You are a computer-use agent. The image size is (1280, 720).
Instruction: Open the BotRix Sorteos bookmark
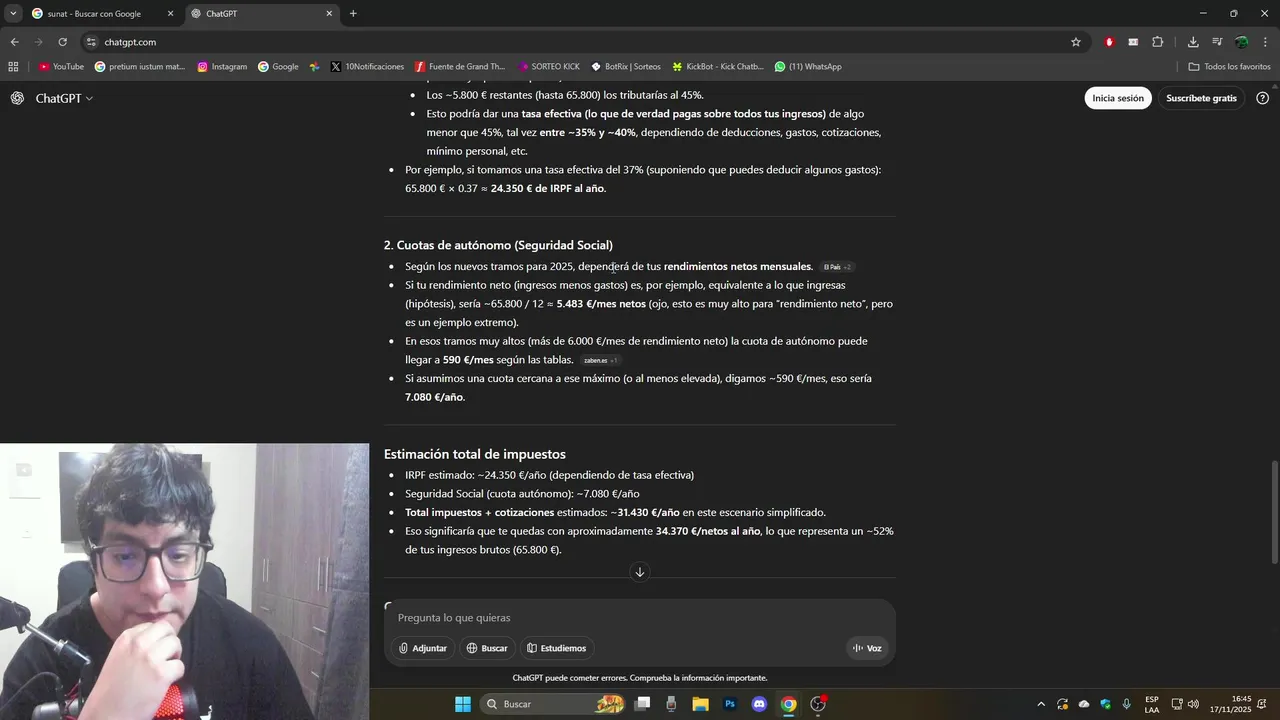tap(626, 67)
